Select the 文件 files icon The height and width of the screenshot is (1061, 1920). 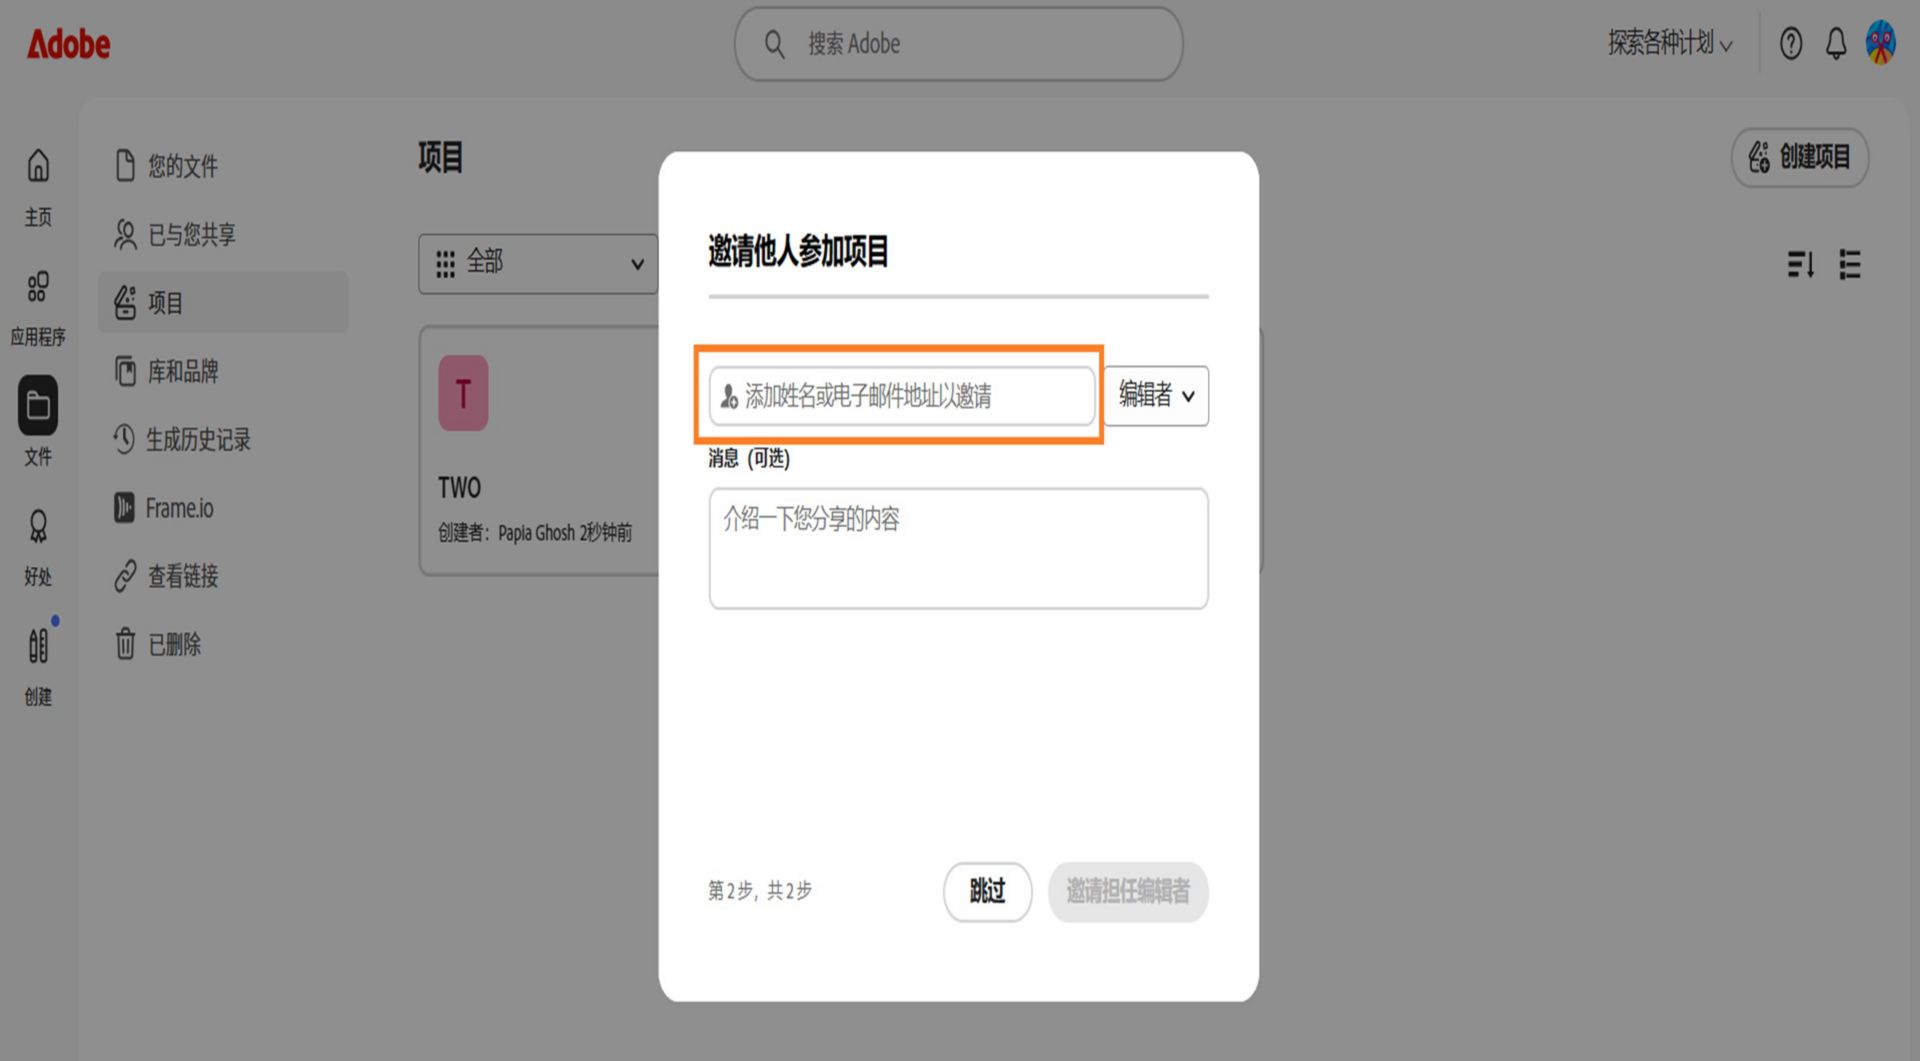(38, 406)
